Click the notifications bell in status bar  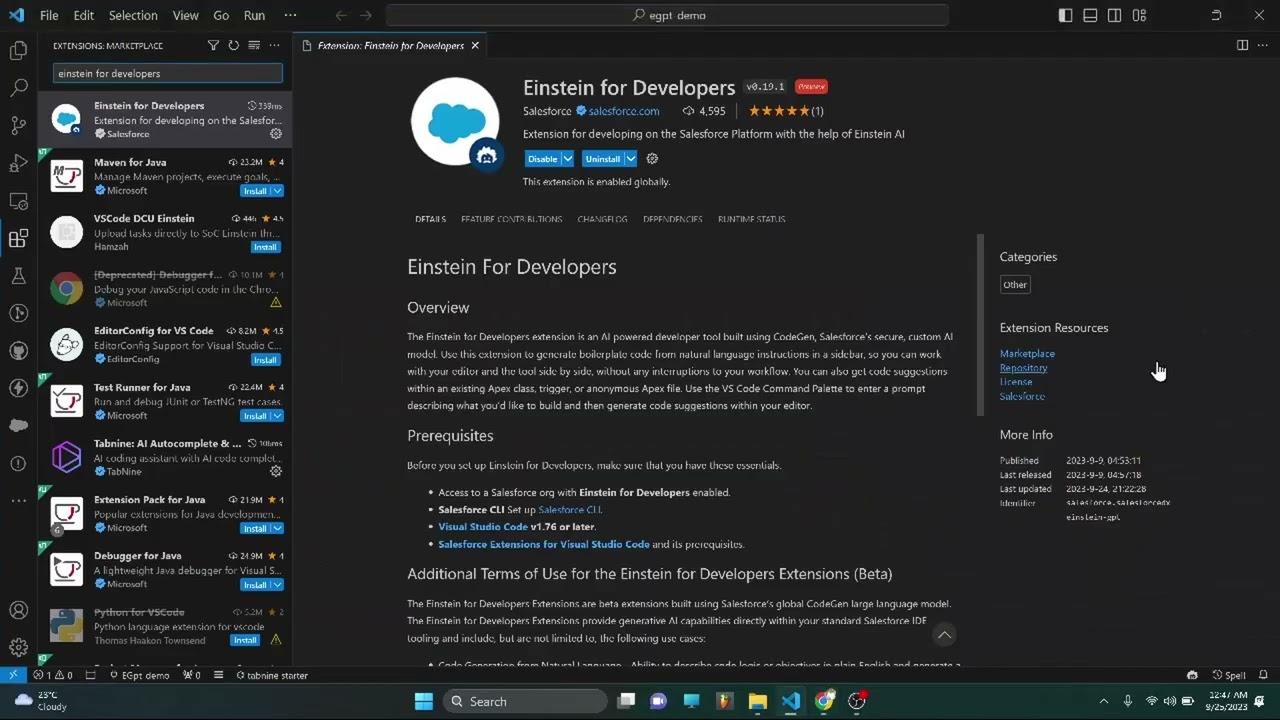(1264, 675)
